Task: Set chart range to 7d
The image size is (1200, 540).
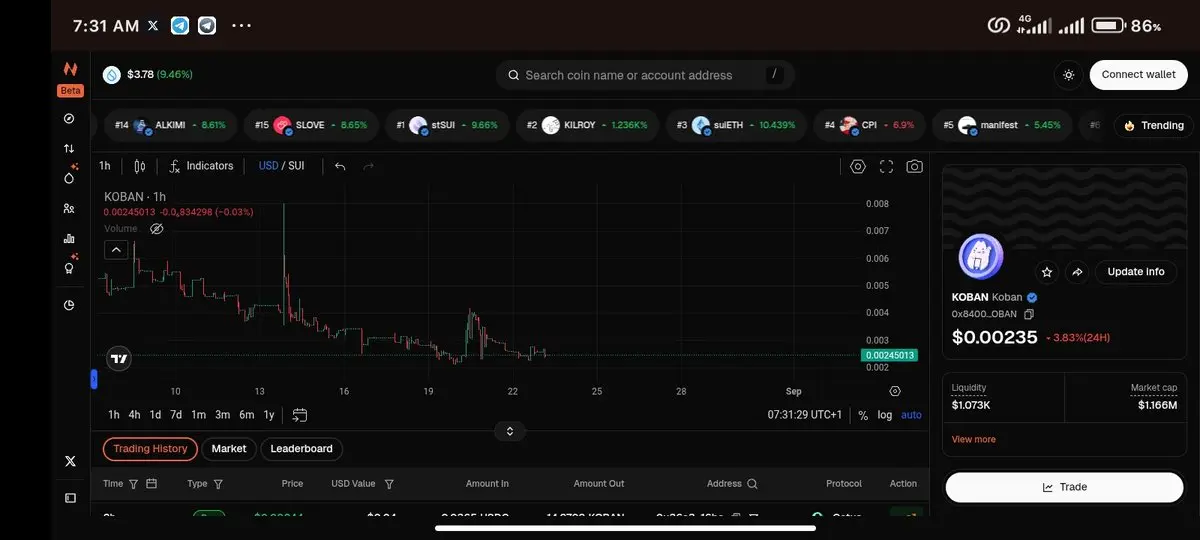Action: (176, 415)
